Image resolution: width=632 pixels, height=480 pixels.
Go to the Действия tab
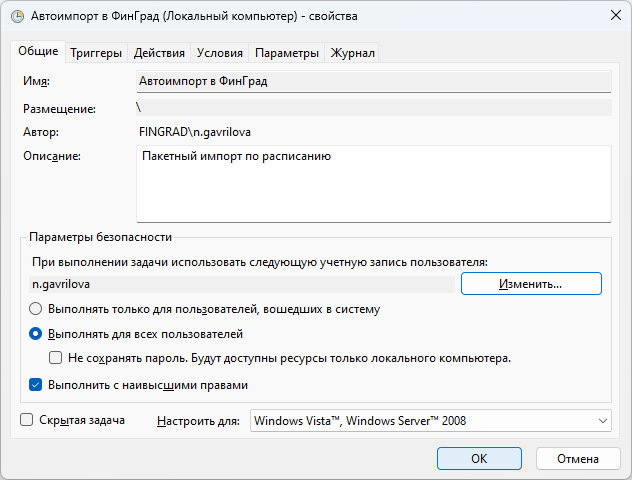(x=159, y=53)
